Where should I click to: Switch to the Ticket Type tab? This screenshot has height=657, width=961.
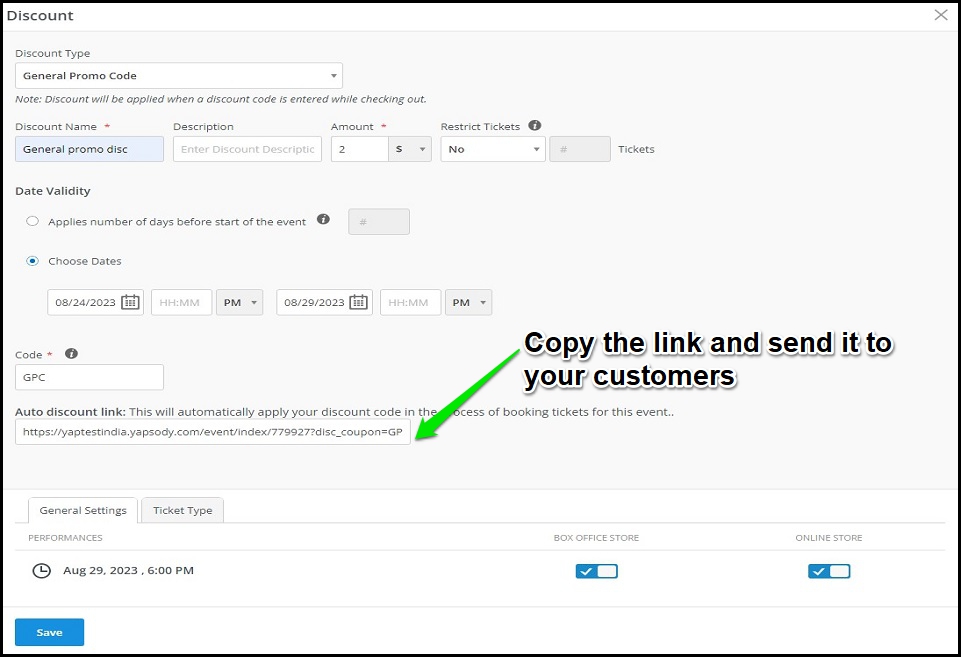(x=182, y=510)
